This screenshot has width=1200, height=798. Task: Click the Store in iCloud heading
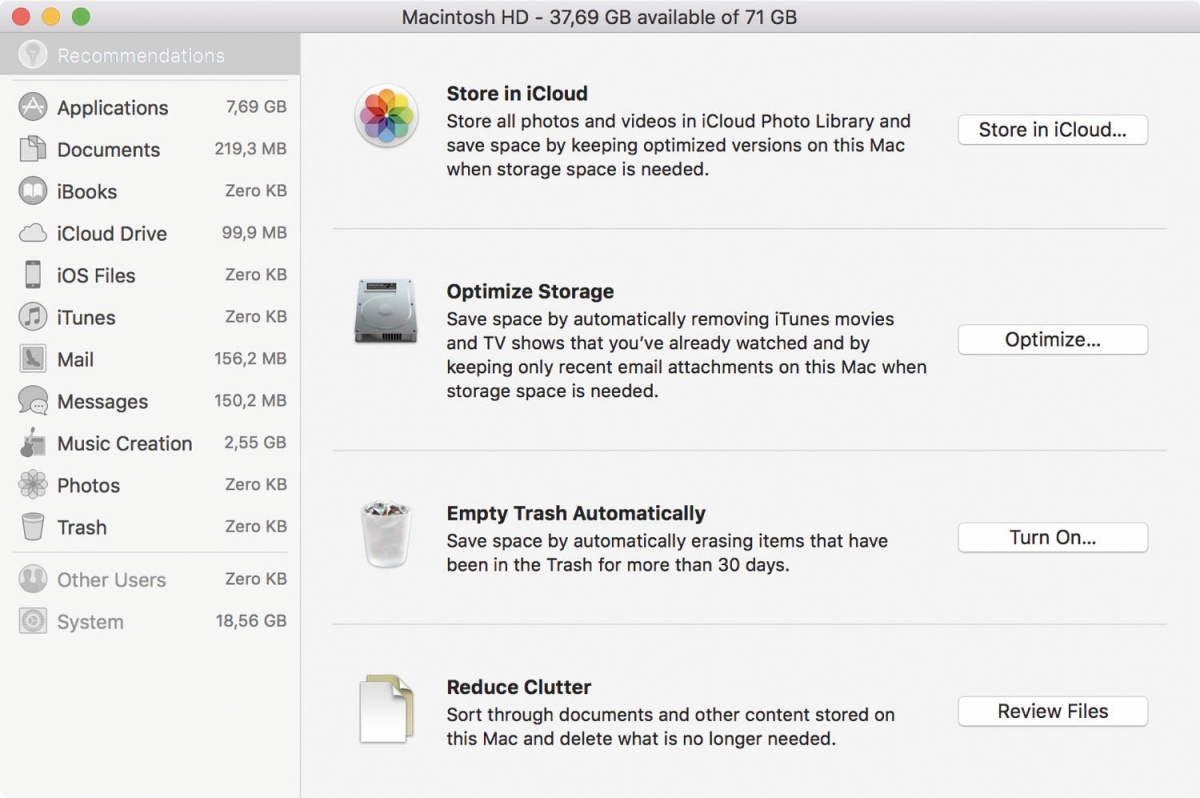tap(517, 93)
